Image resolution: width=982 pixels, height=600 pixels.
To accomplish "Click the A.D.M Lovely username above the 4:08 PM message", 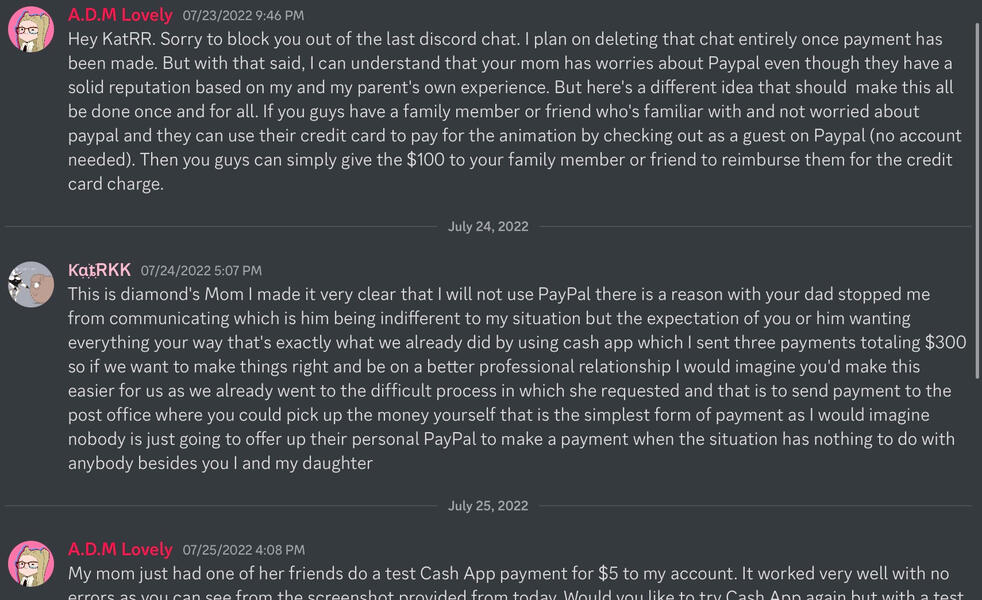I will (120, 550).
